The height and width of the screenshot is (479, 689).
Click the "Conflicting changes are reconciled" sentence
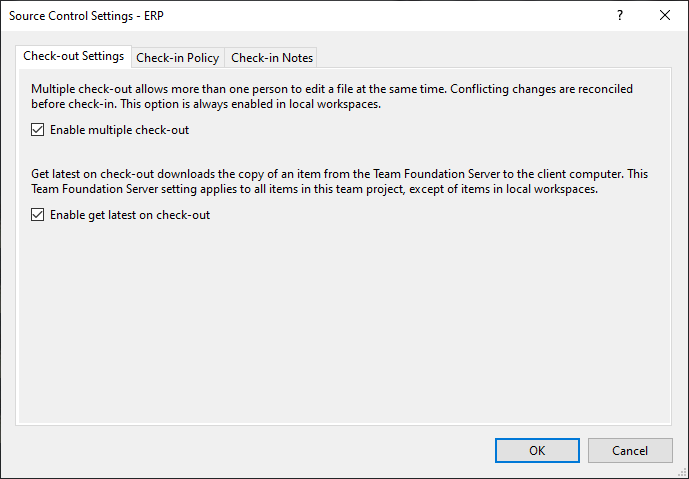tap(542, 89)
